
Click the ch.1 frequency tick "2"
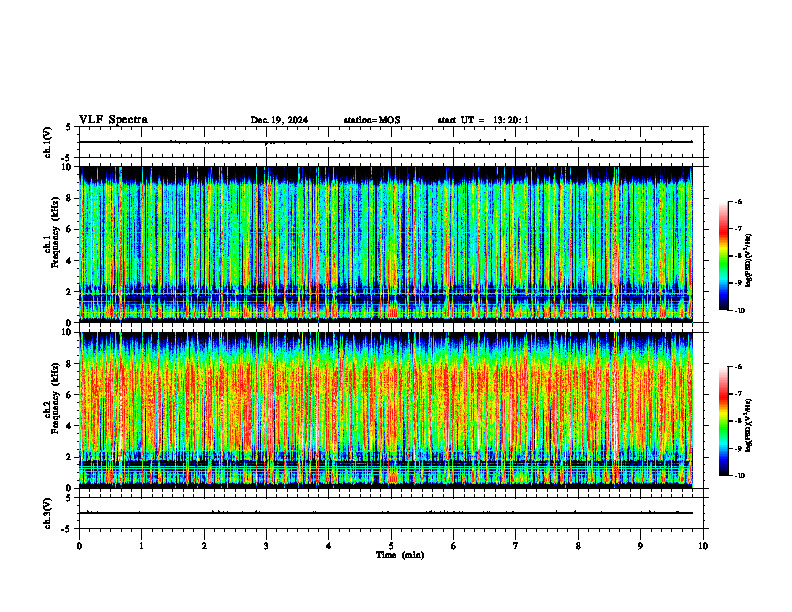[x=69, y=292]
